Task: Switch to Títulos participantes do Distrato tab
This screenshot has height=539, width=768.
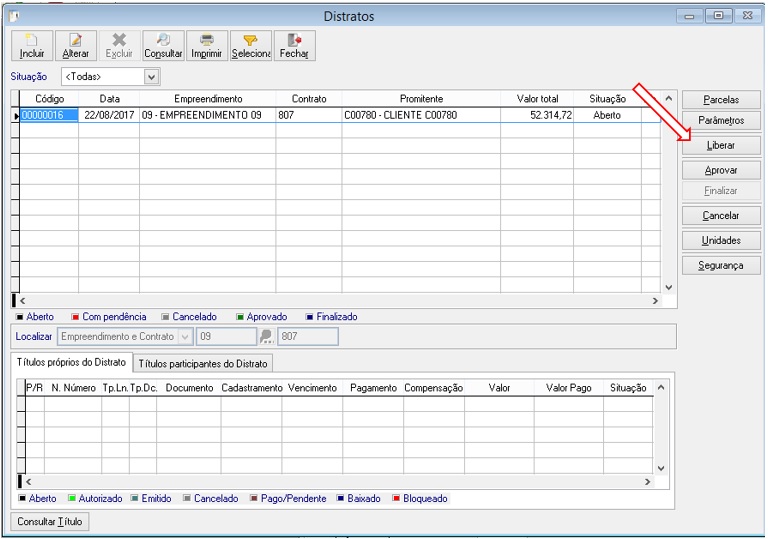Action: 203,364
